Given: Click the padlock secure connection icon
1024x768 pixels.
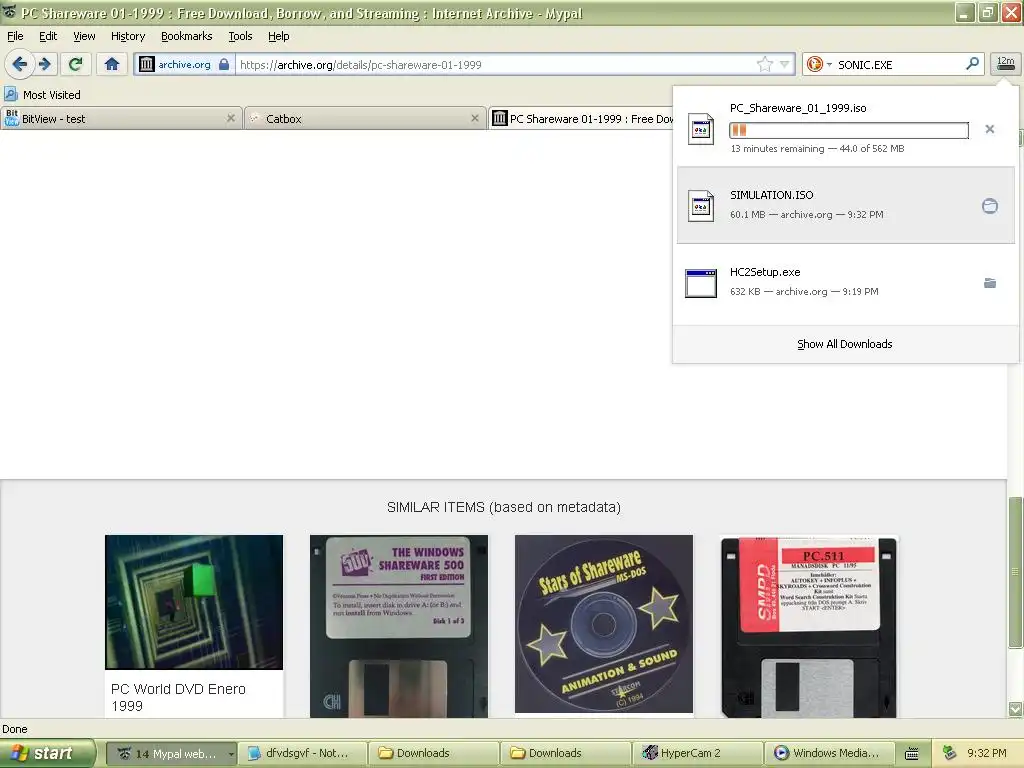Looking at the screenshot, I should click(x=224, y=64).
